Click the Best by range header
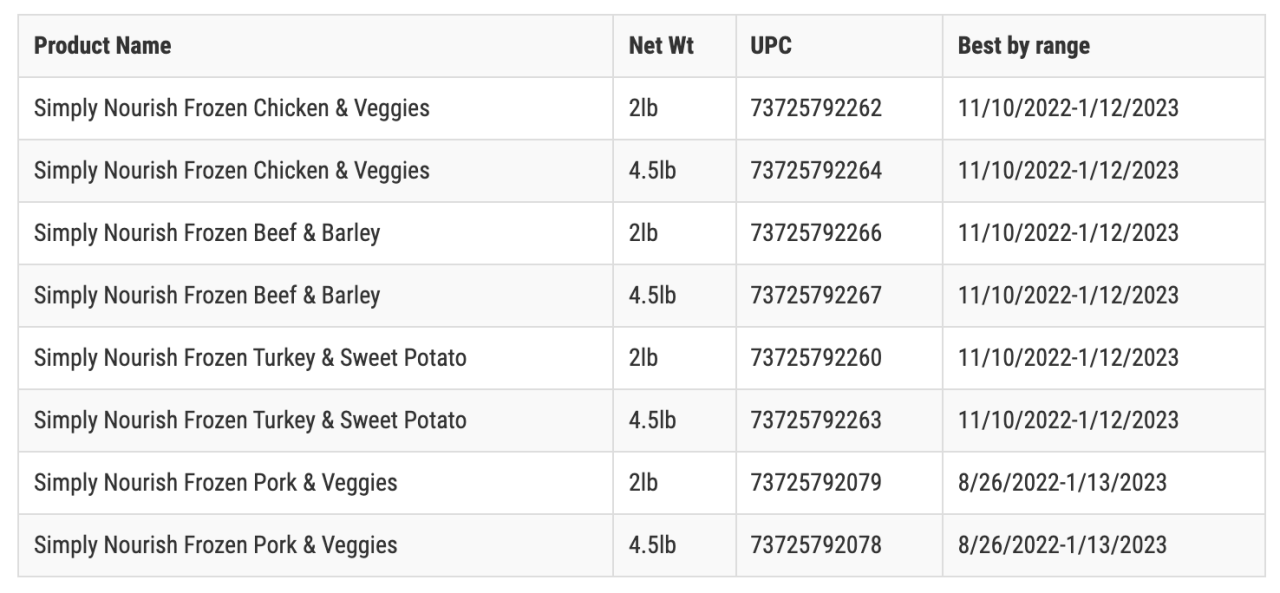The width and height of the screenshot is (1280, 593). 1023,46
